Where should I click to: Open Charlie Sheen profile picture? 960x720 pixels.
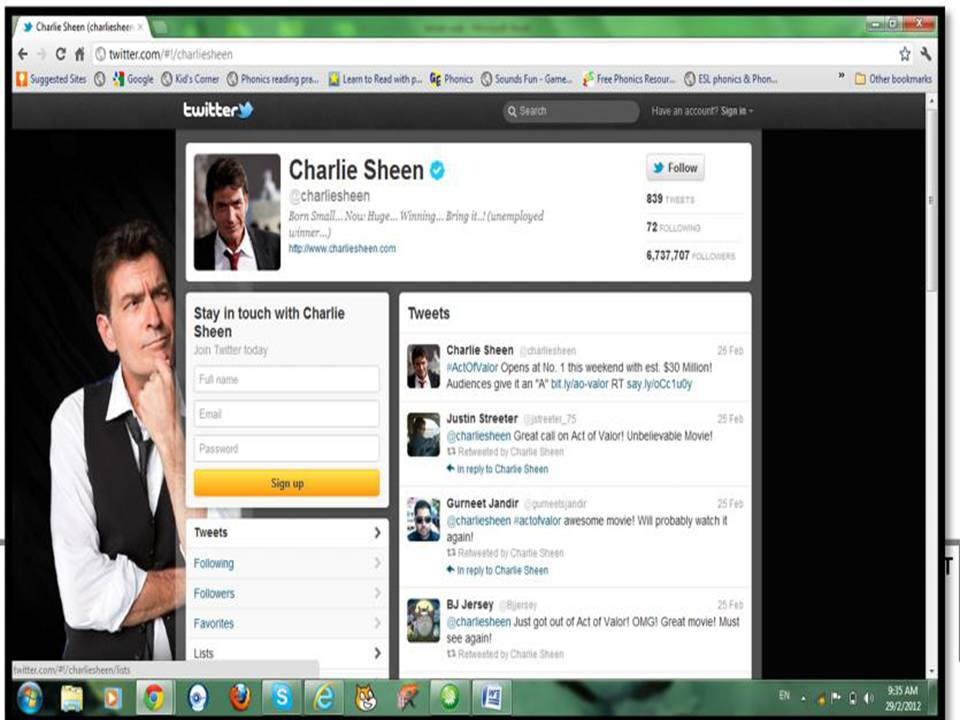[x=237, y=212]
